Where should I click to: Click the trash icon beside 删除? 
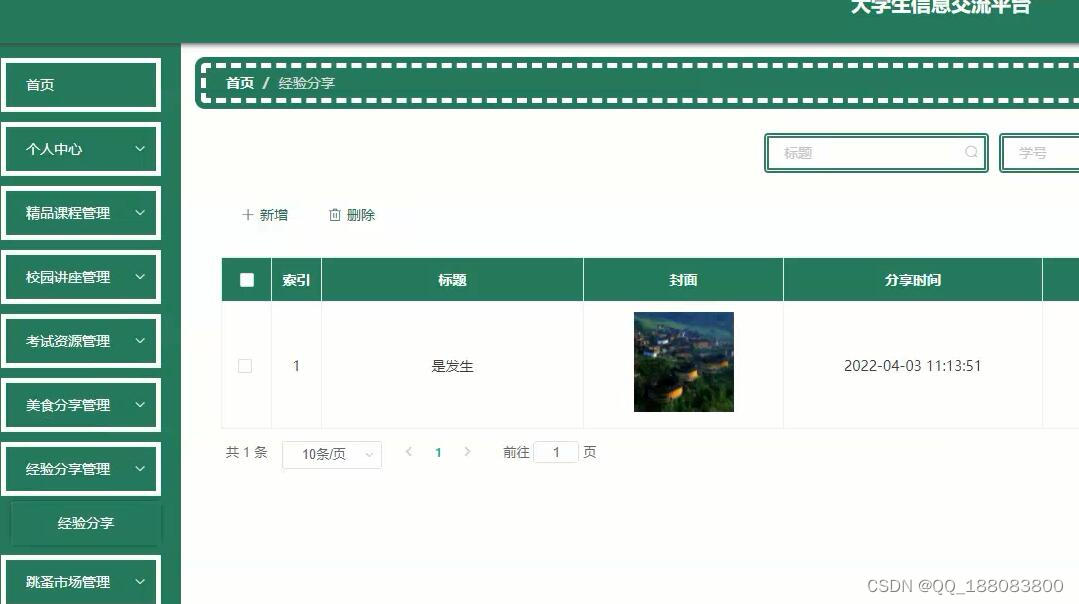click(334, 215)
